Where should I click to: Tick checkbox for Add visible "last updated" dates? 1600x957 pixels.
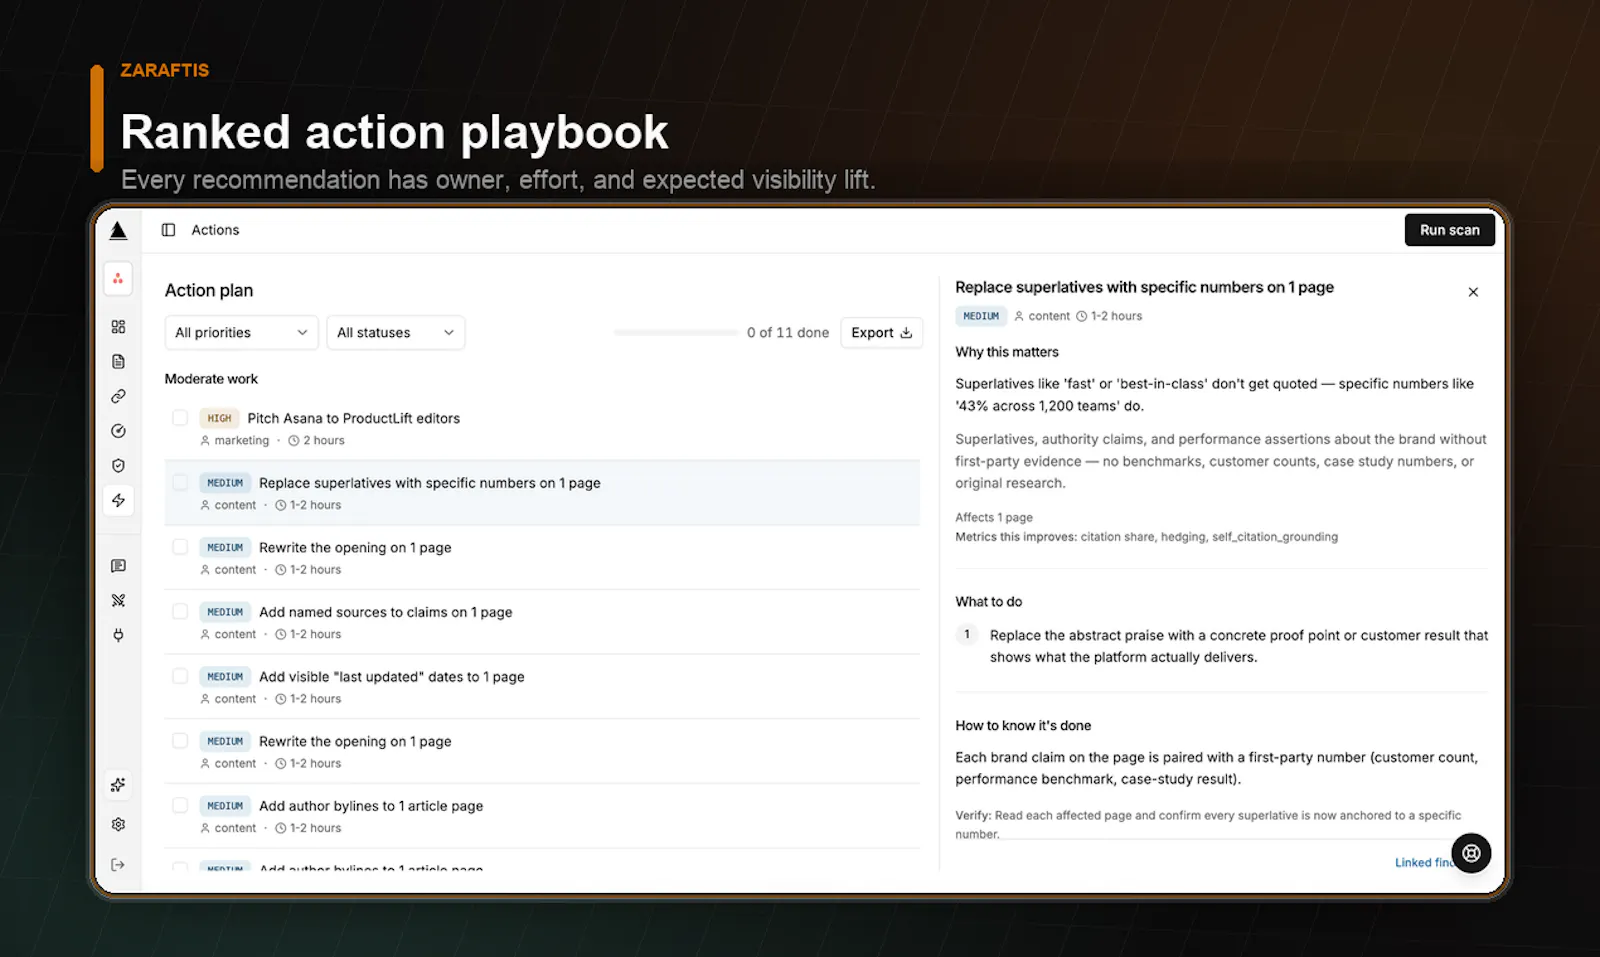pyautogui.click(x=180, y=676)
